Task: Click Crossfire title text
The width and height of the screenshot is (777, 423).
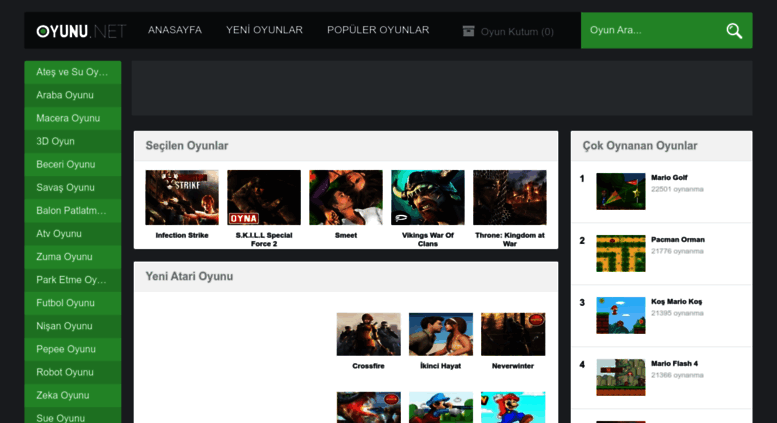Action: 368,366
